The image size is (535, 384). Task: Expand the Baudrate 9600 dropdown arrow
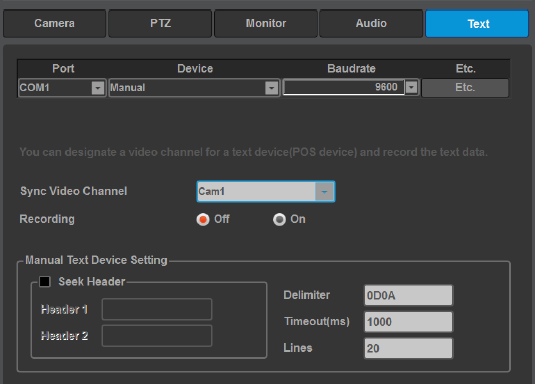click(411, 87)
